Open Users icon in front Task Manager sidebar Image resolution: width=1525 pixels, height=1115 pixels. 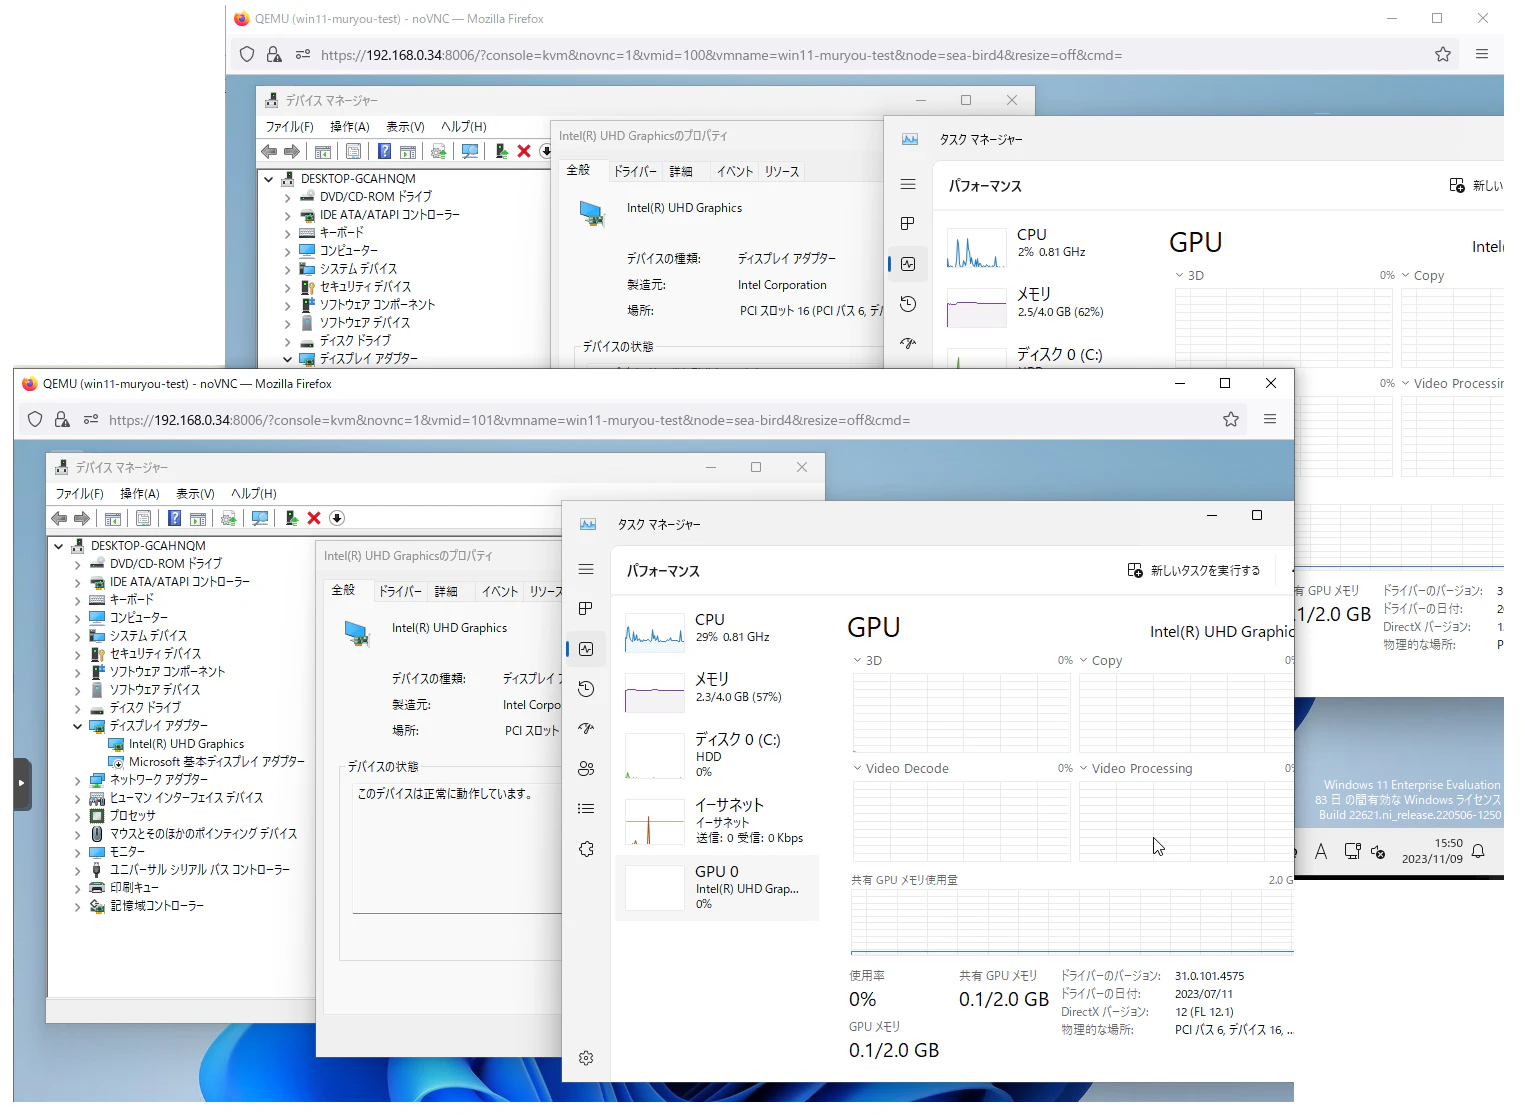(x=586, y=768)
